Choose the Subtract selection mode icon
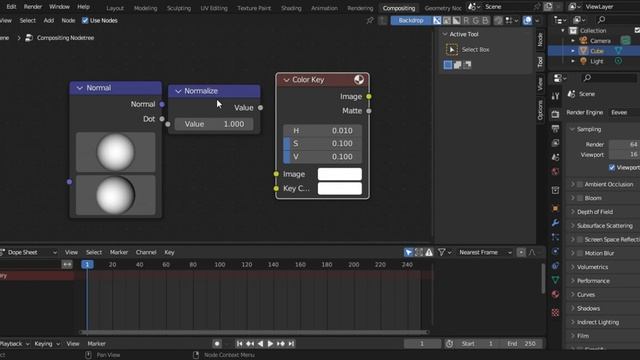This screenshot has width=640, height=360. click(x=467, y=64)
